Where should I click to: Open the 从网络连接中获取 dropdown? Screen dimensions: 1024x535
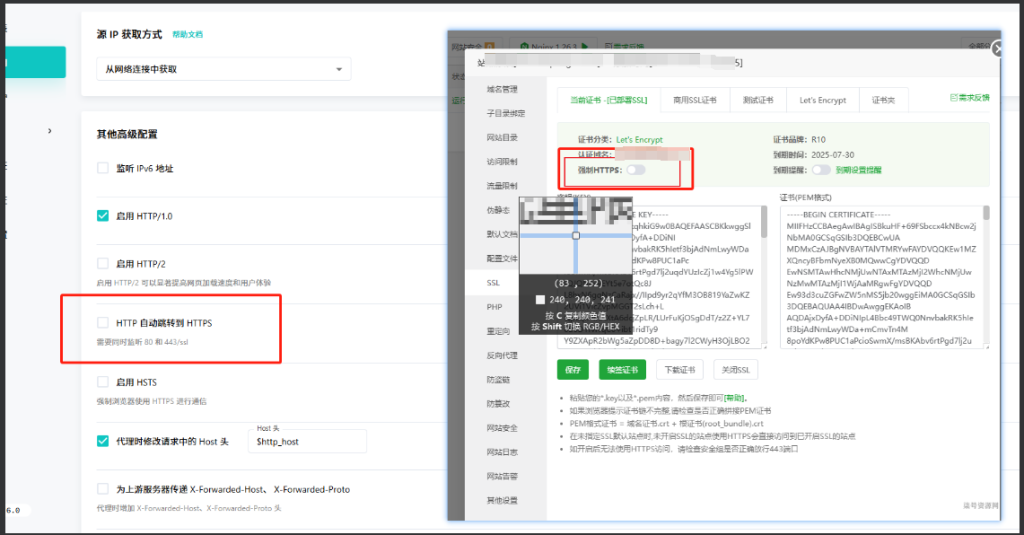click(223, 69)
